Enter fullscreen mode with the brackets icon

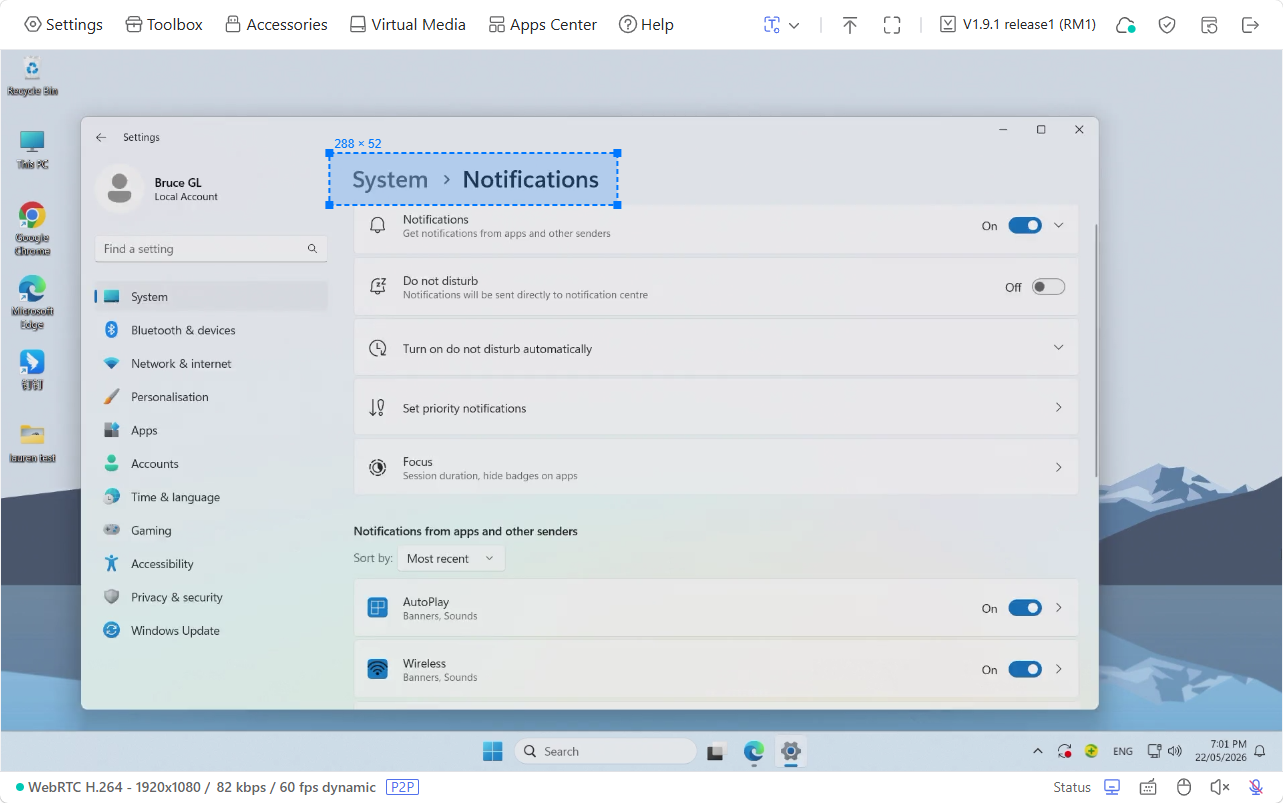892,25
